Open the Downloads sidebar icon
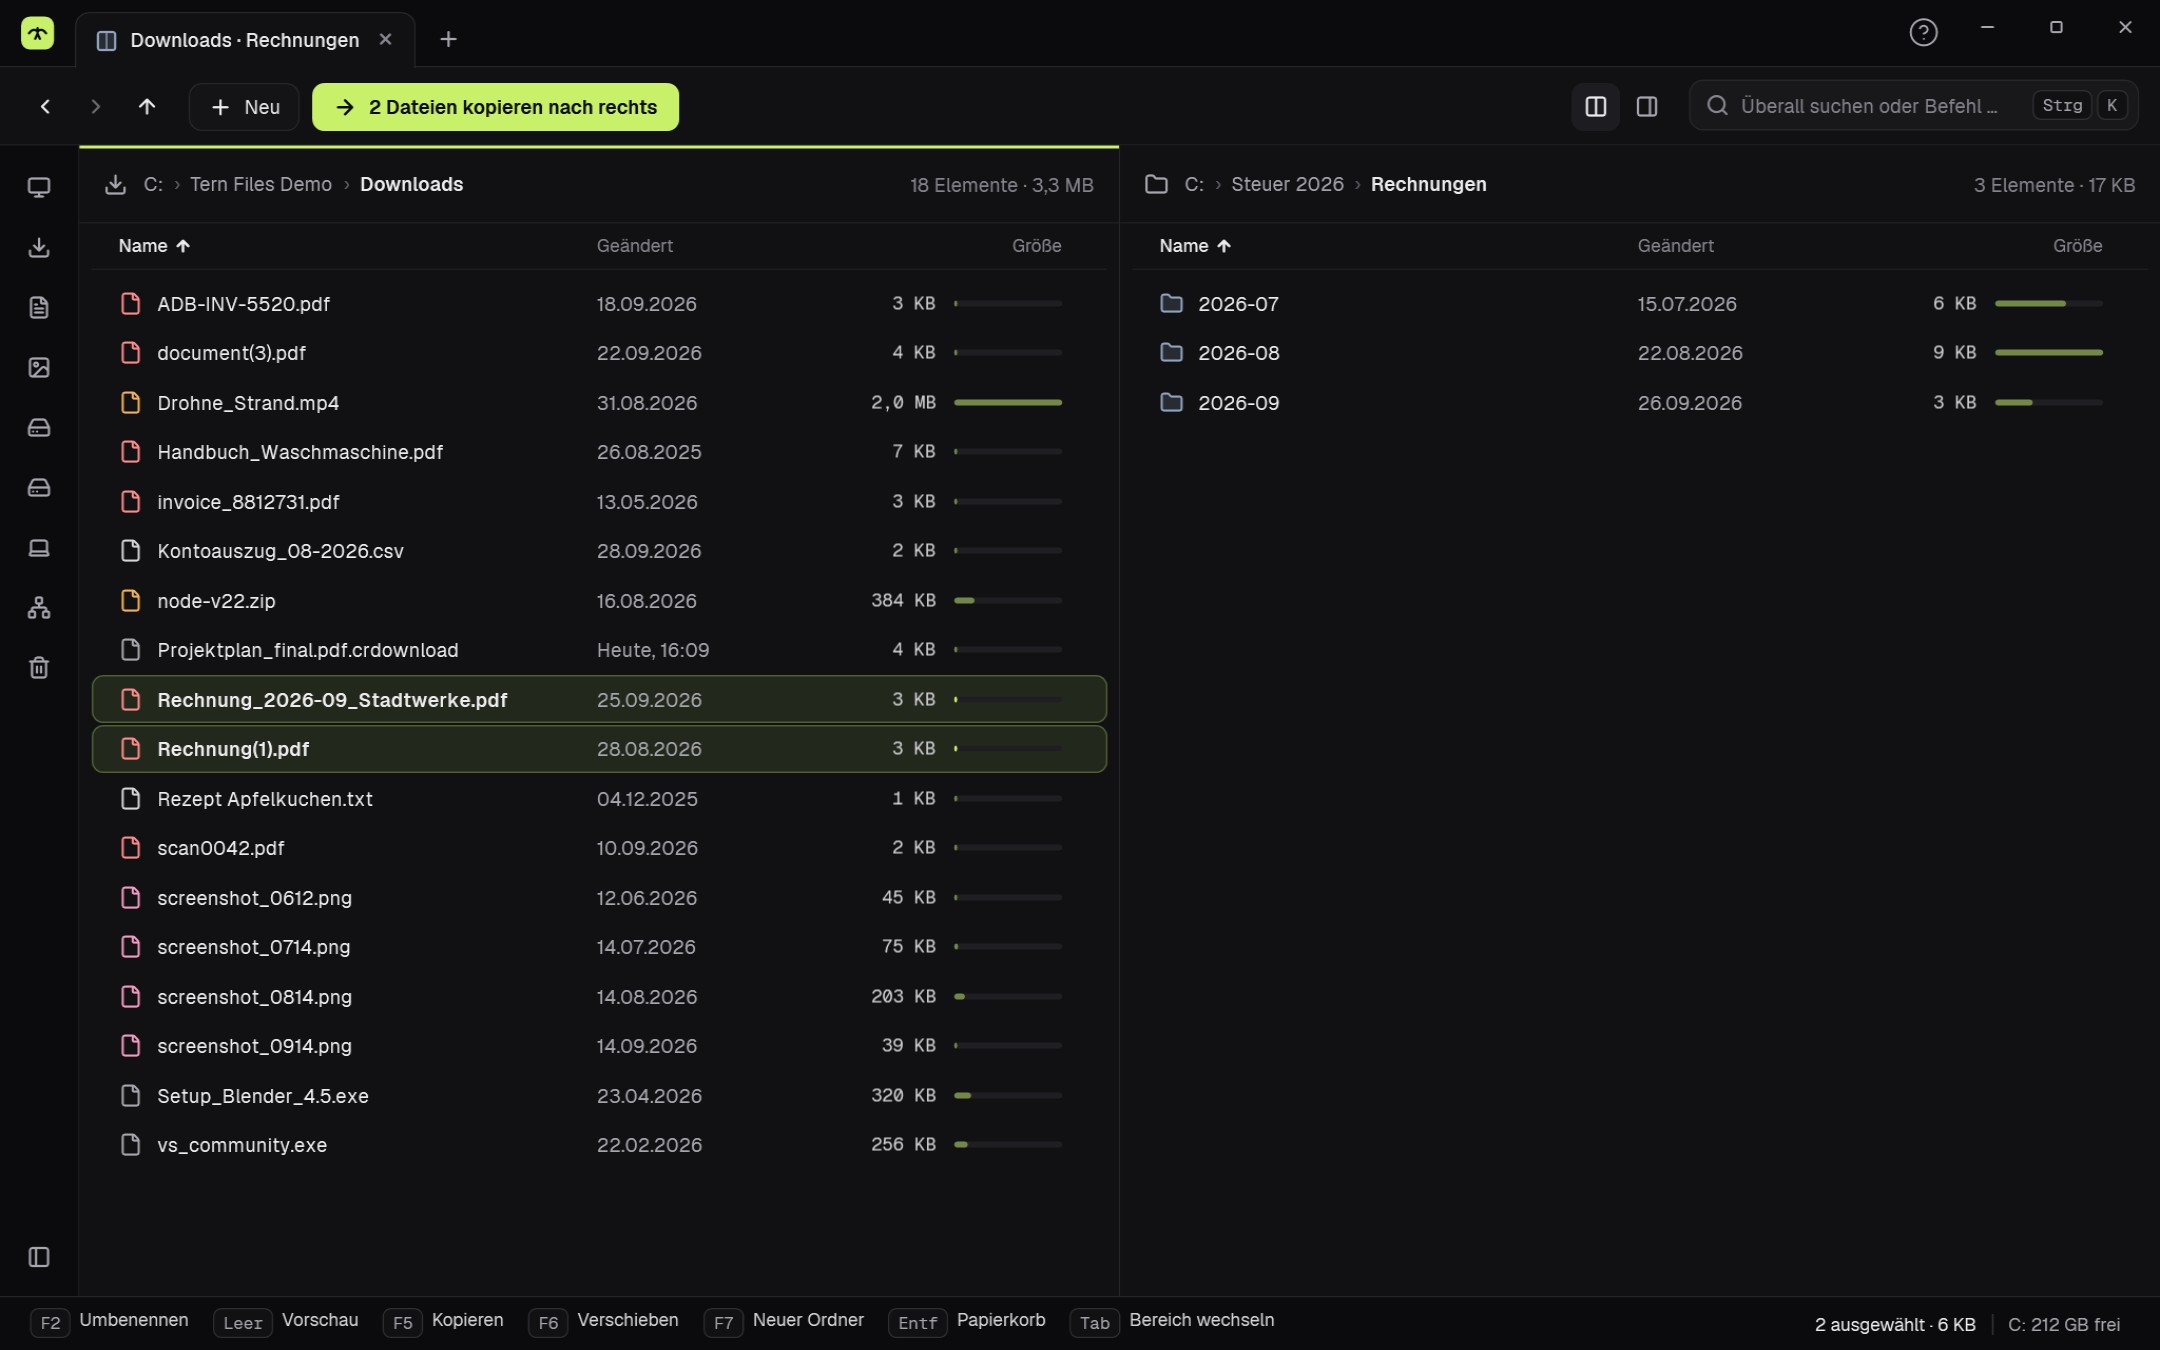The height and width of the screenshot is (1350, 2160). point(39,247)
